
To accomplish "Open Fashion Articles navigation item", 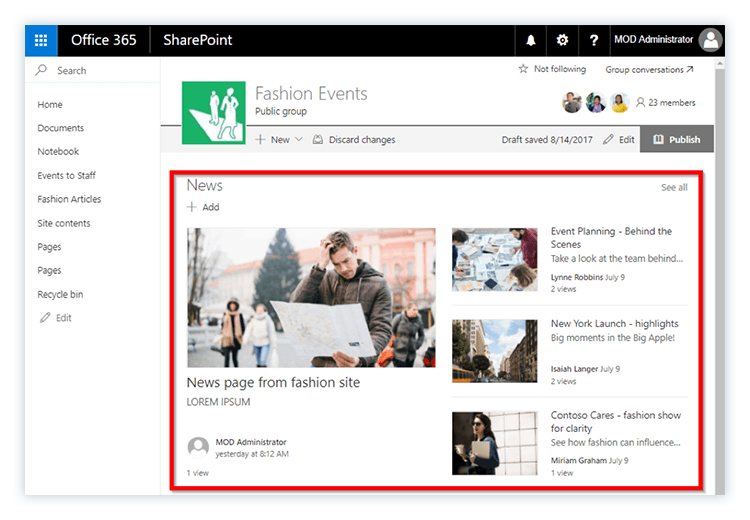I will 69,199.
